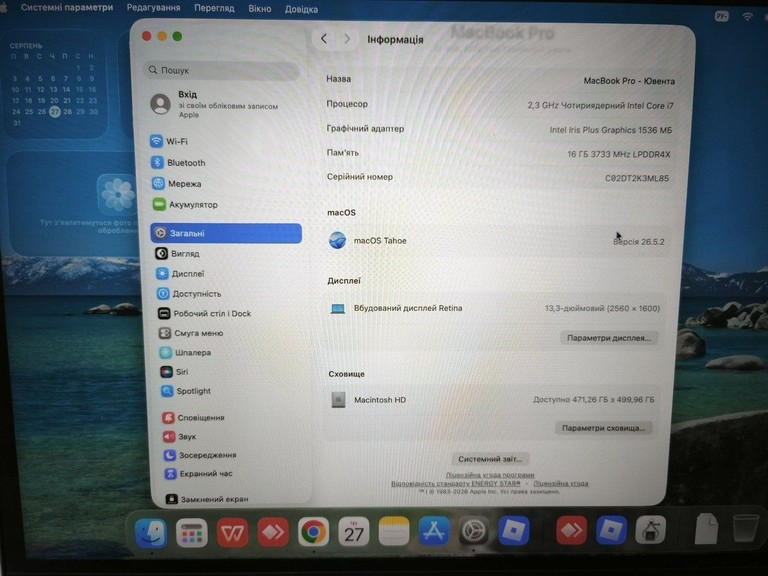This screenshot has width=768, height=576.
Task: Open Bluetooth settings pane
Action: pyautogui.click(x=178, y=163)
